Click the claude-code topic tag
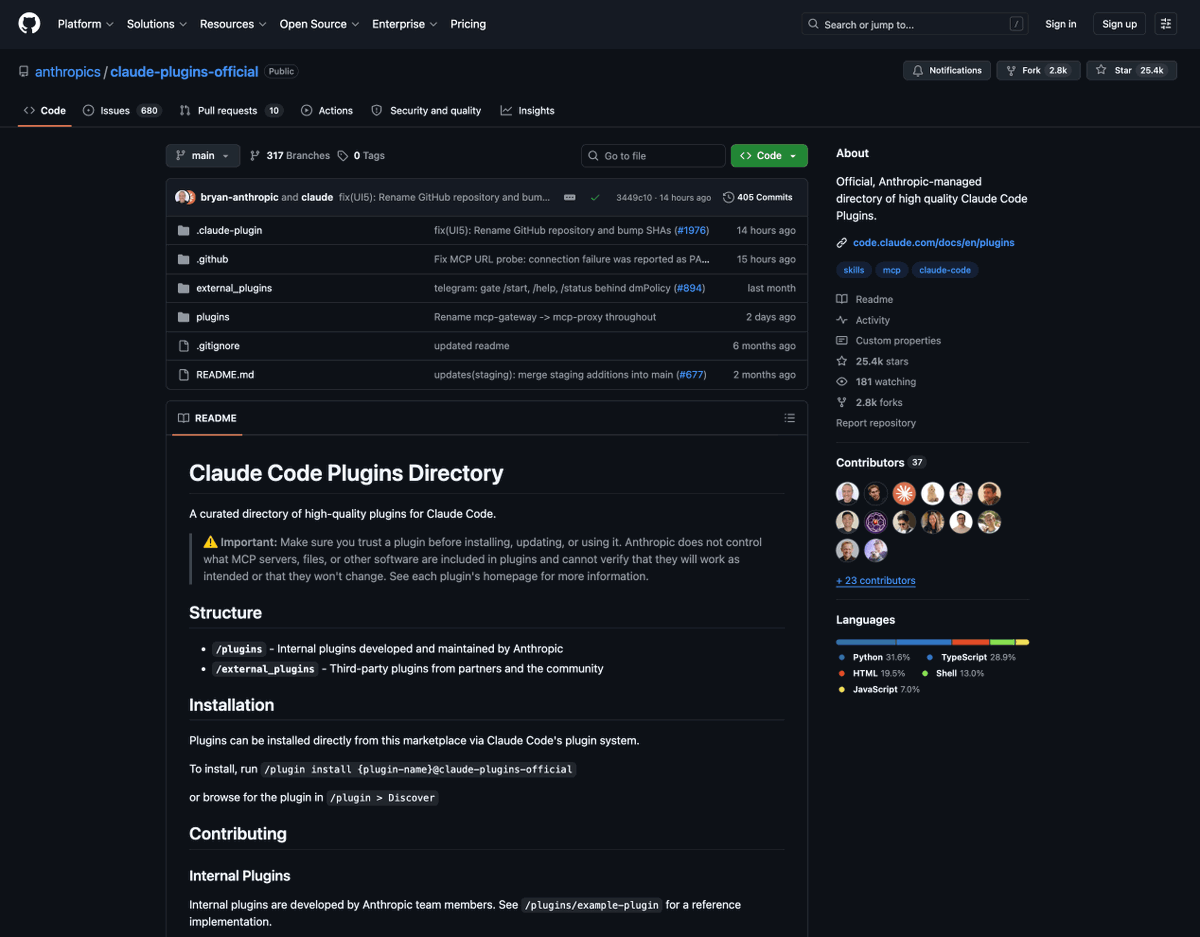This screenshot has width=1200, height=937. click(x=945, y=270)
